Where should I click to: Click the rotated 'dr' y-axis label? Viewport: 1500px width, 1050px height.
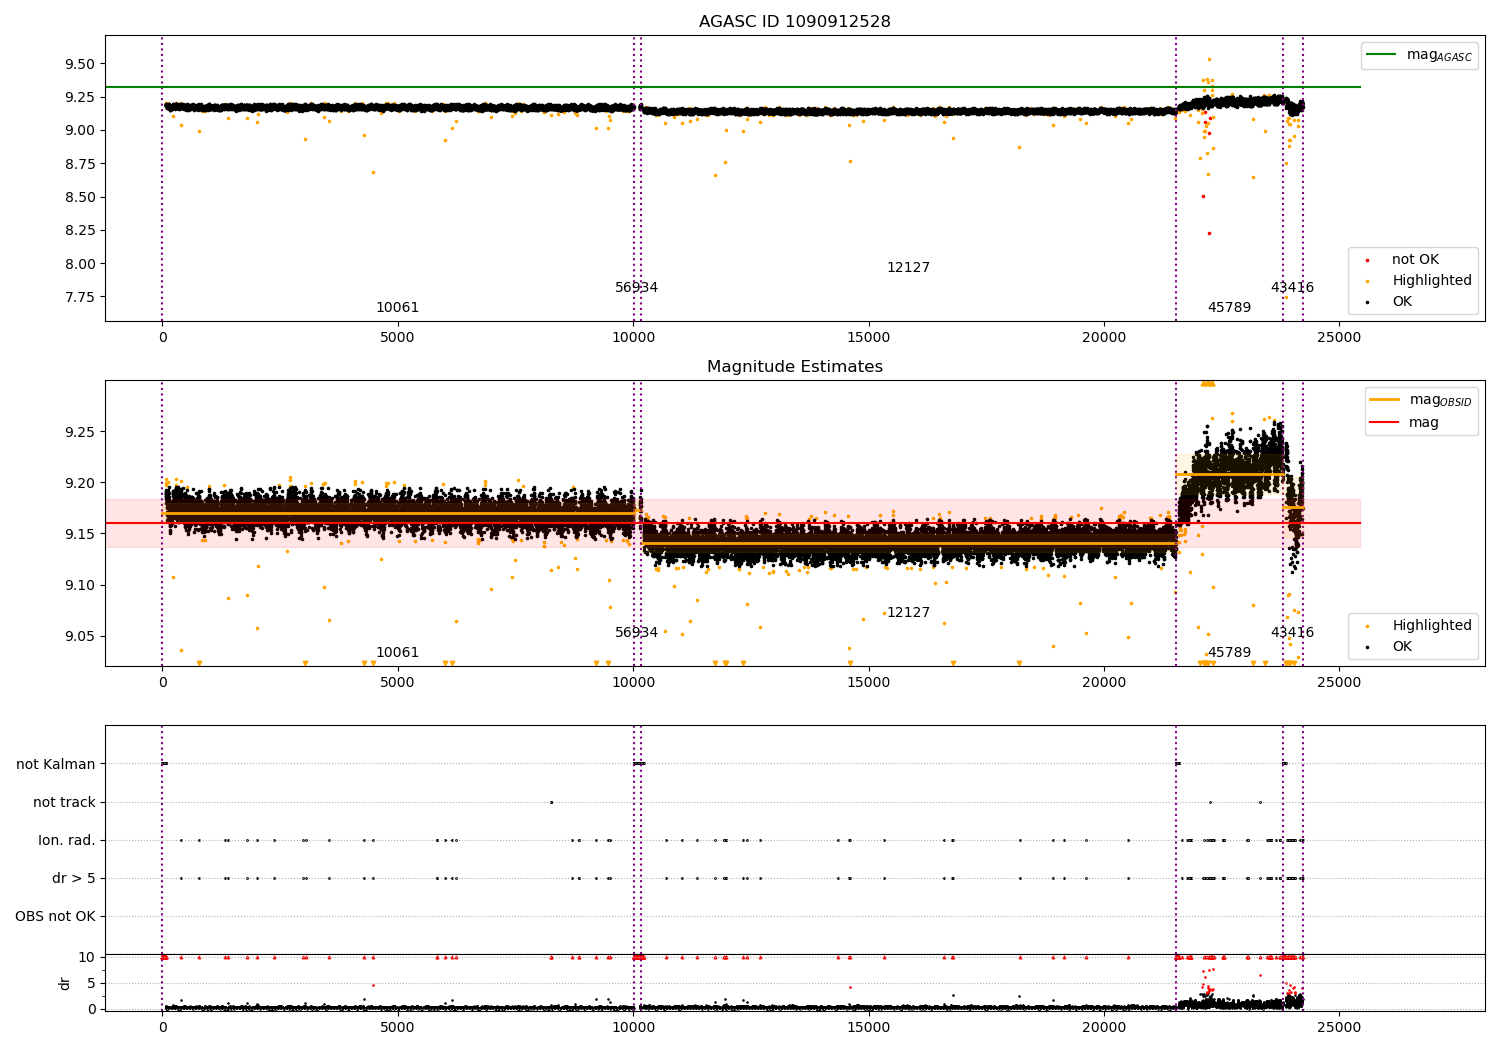pos(64,983)
